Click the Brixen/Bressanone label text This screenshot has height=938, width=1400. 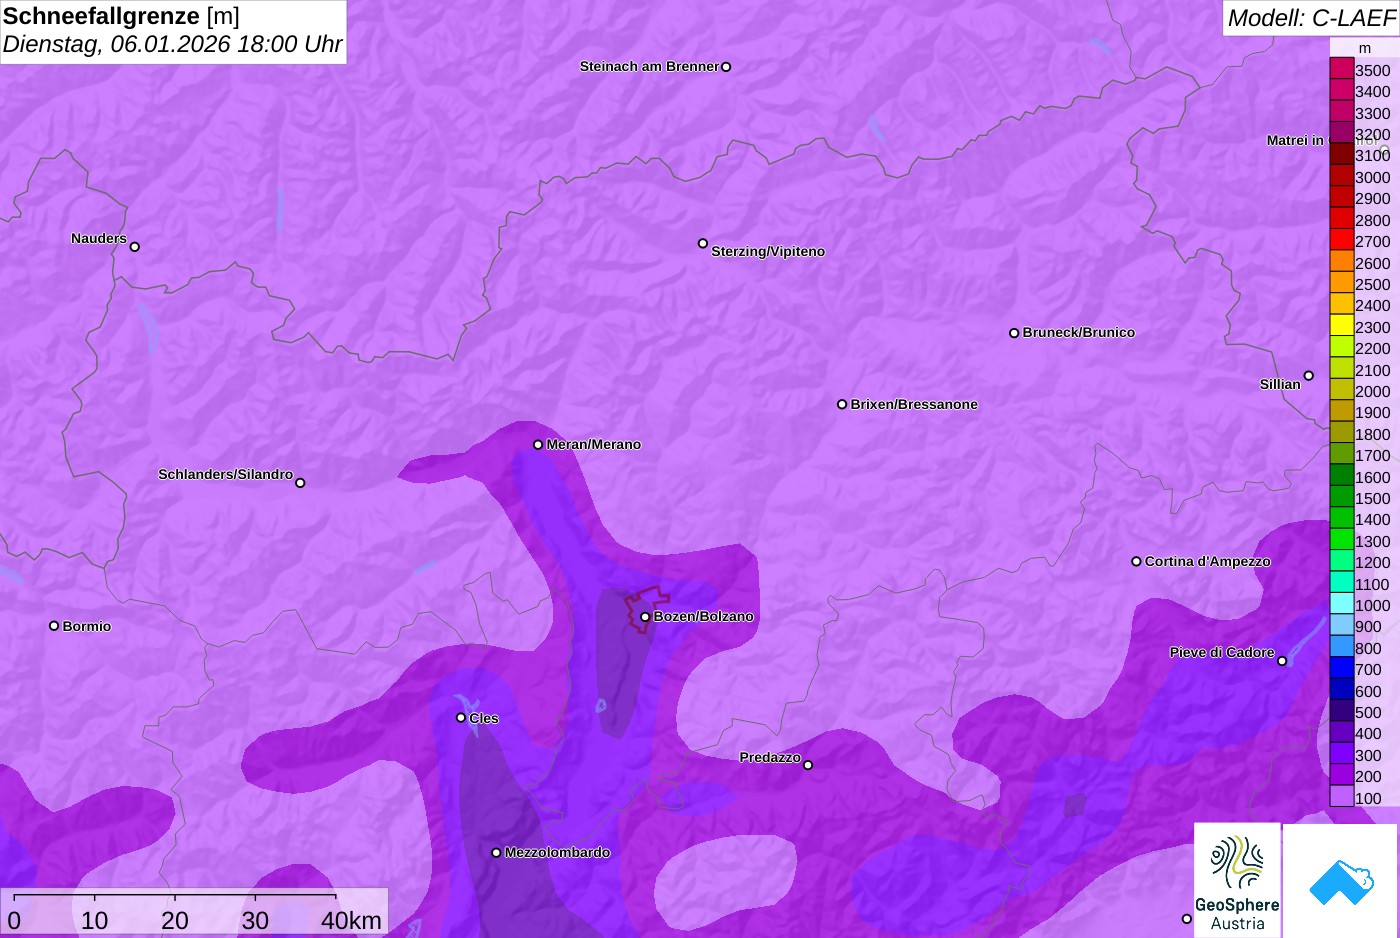914,404
